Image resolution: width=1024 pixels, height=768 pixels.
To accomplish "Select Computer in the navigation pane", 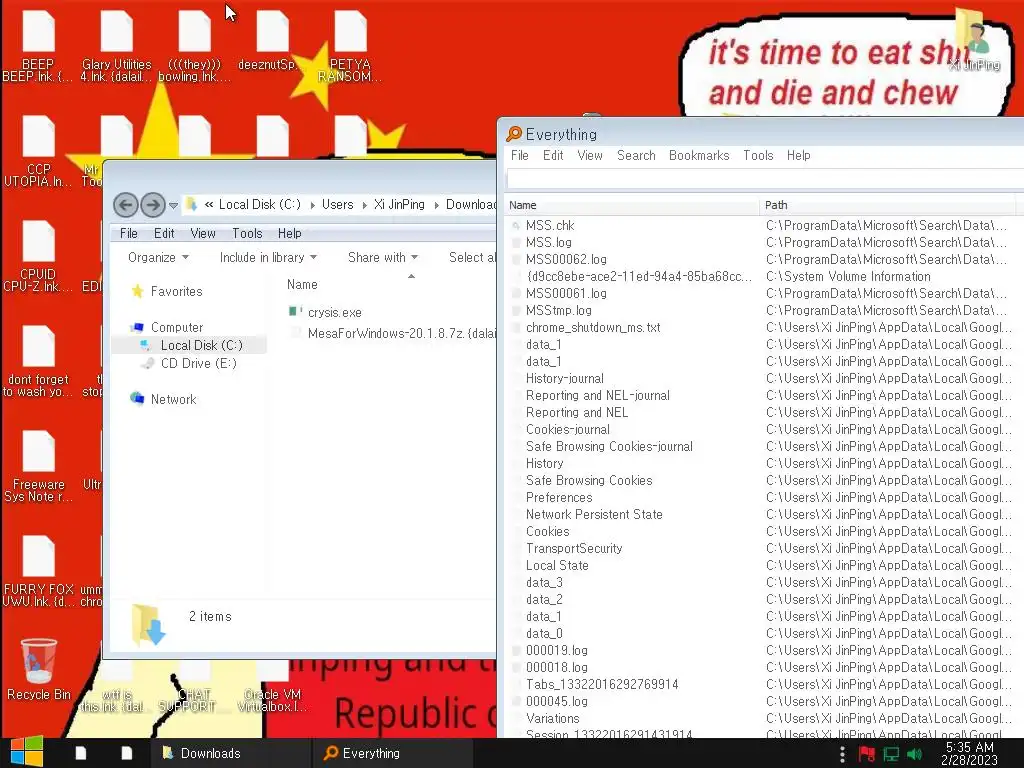I will point(176,327).
